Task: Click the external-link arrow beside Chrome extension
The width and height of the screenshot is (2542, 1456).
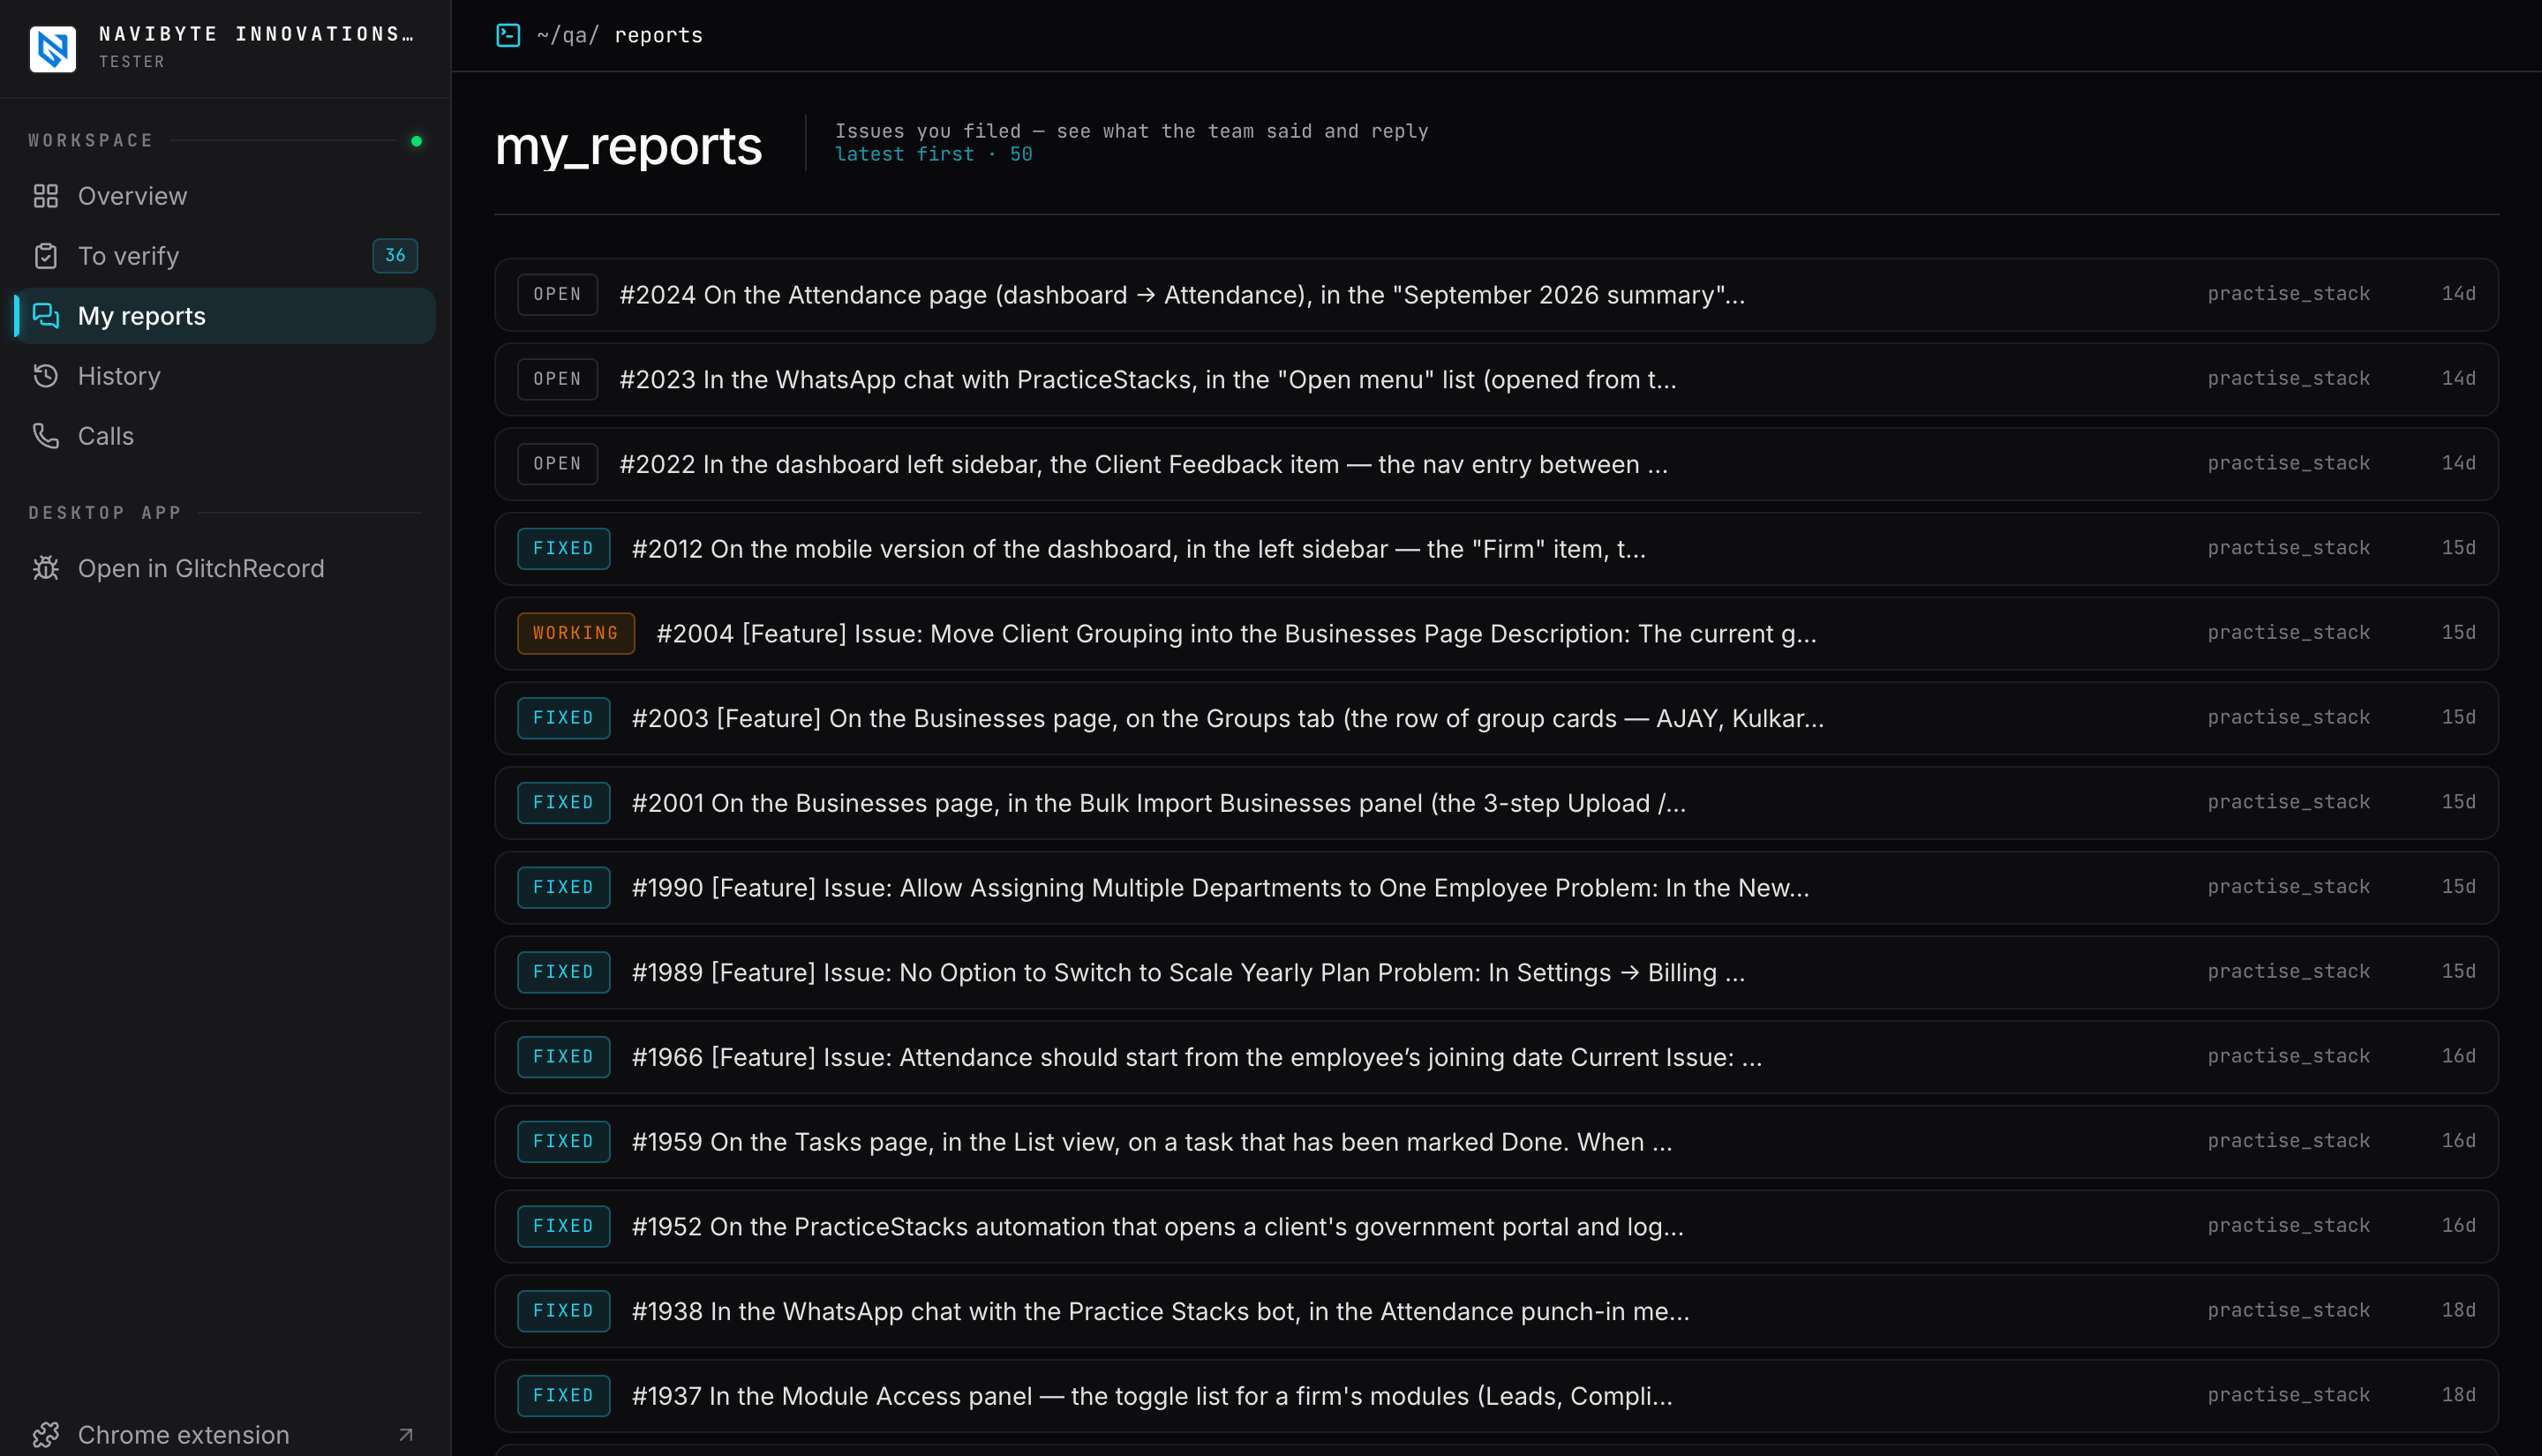Action: click(405, 1435)
